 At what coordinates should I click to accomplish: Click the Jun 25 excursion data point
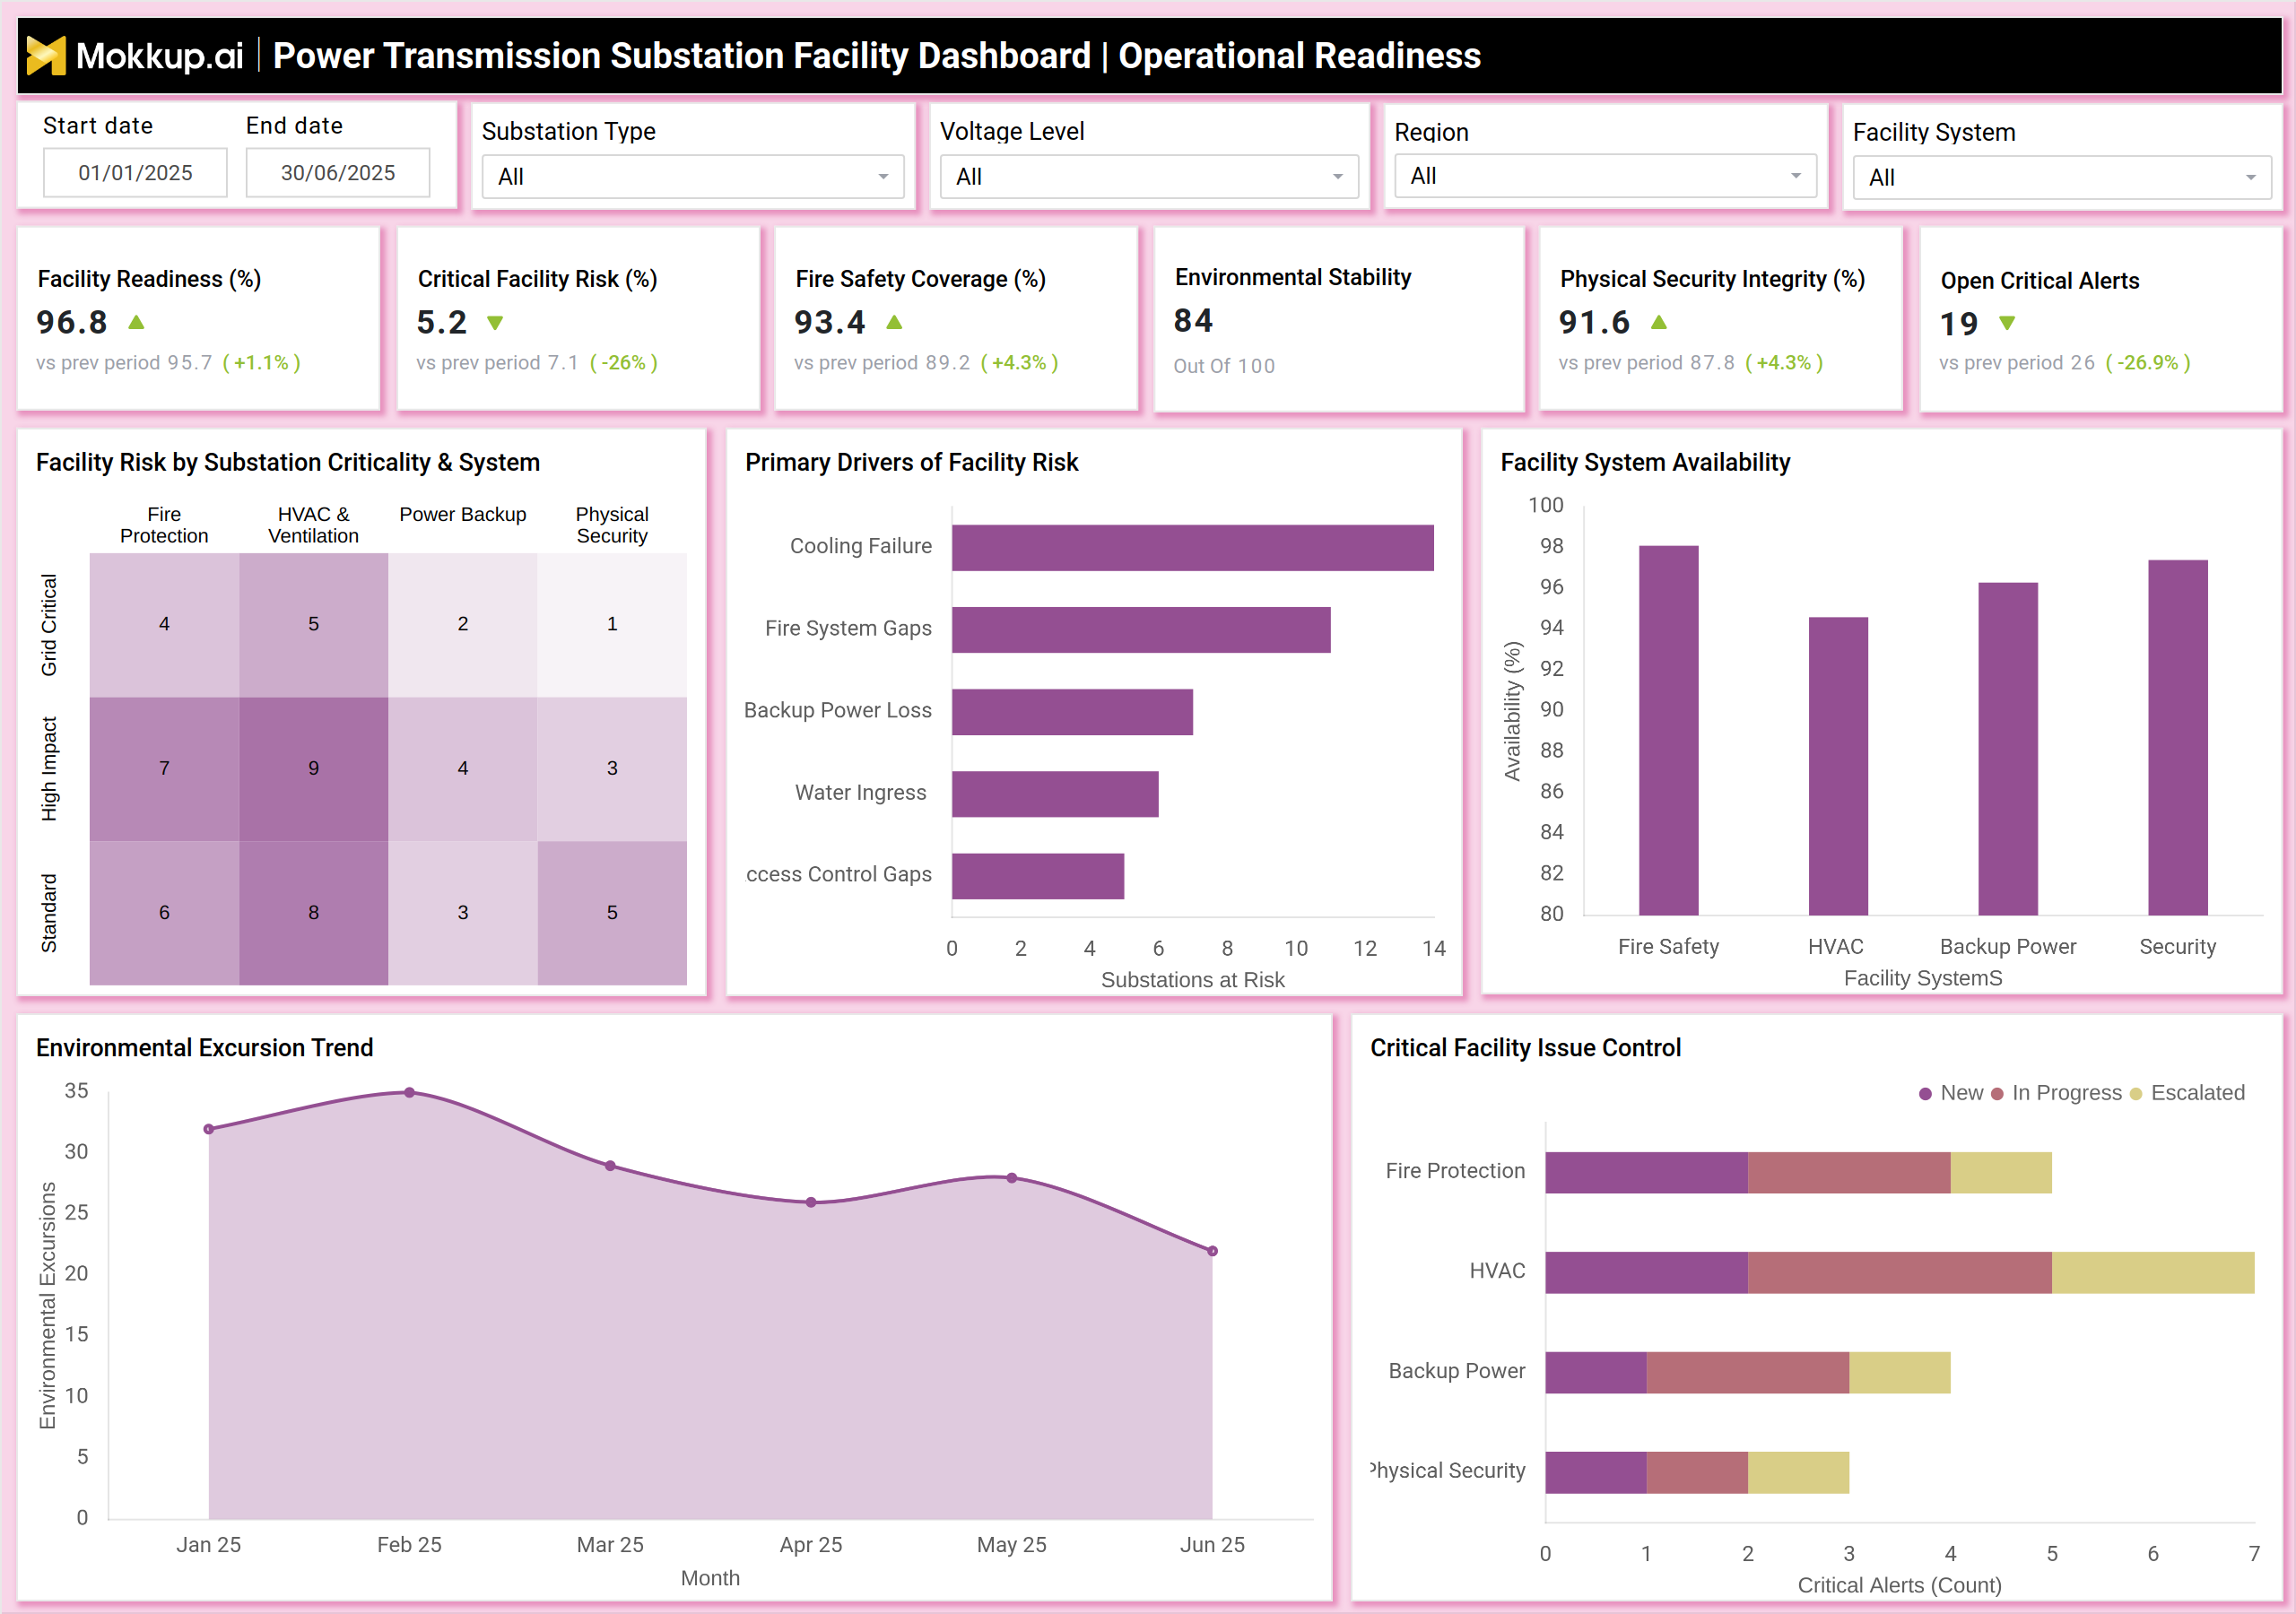pyautogui.click(x=1212, y=1251)
